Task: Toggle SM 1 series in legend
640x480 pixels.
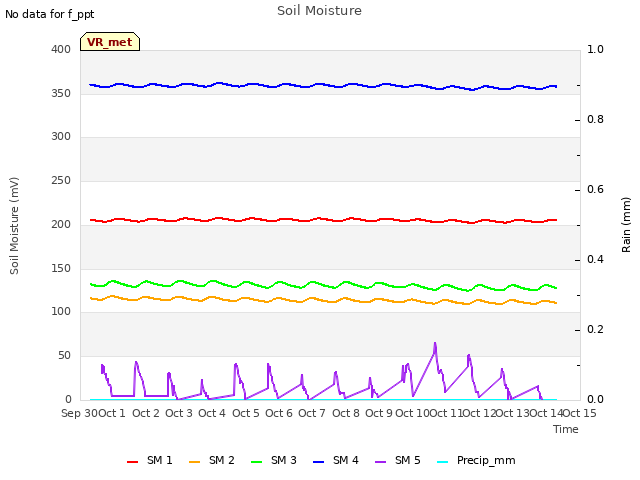Action: (x=150, y=460)
